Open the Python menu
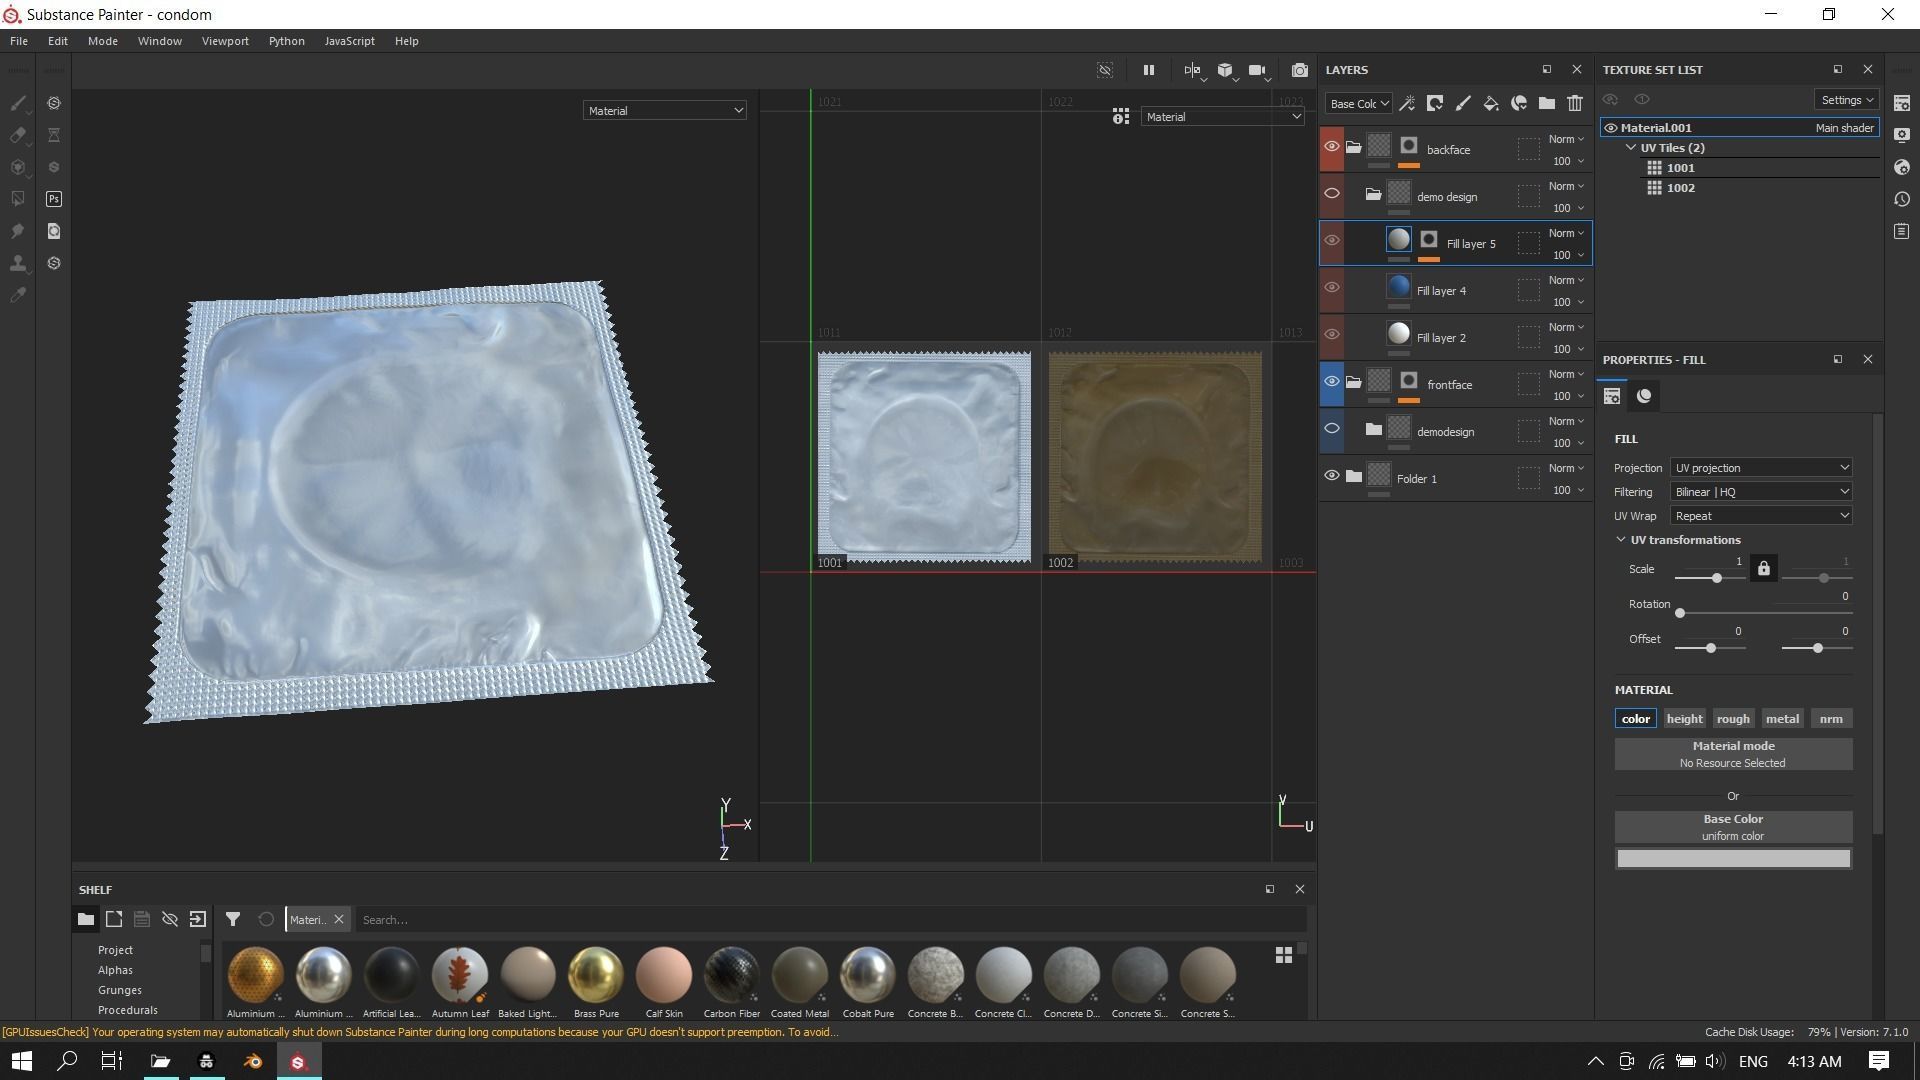 [286, 41]
